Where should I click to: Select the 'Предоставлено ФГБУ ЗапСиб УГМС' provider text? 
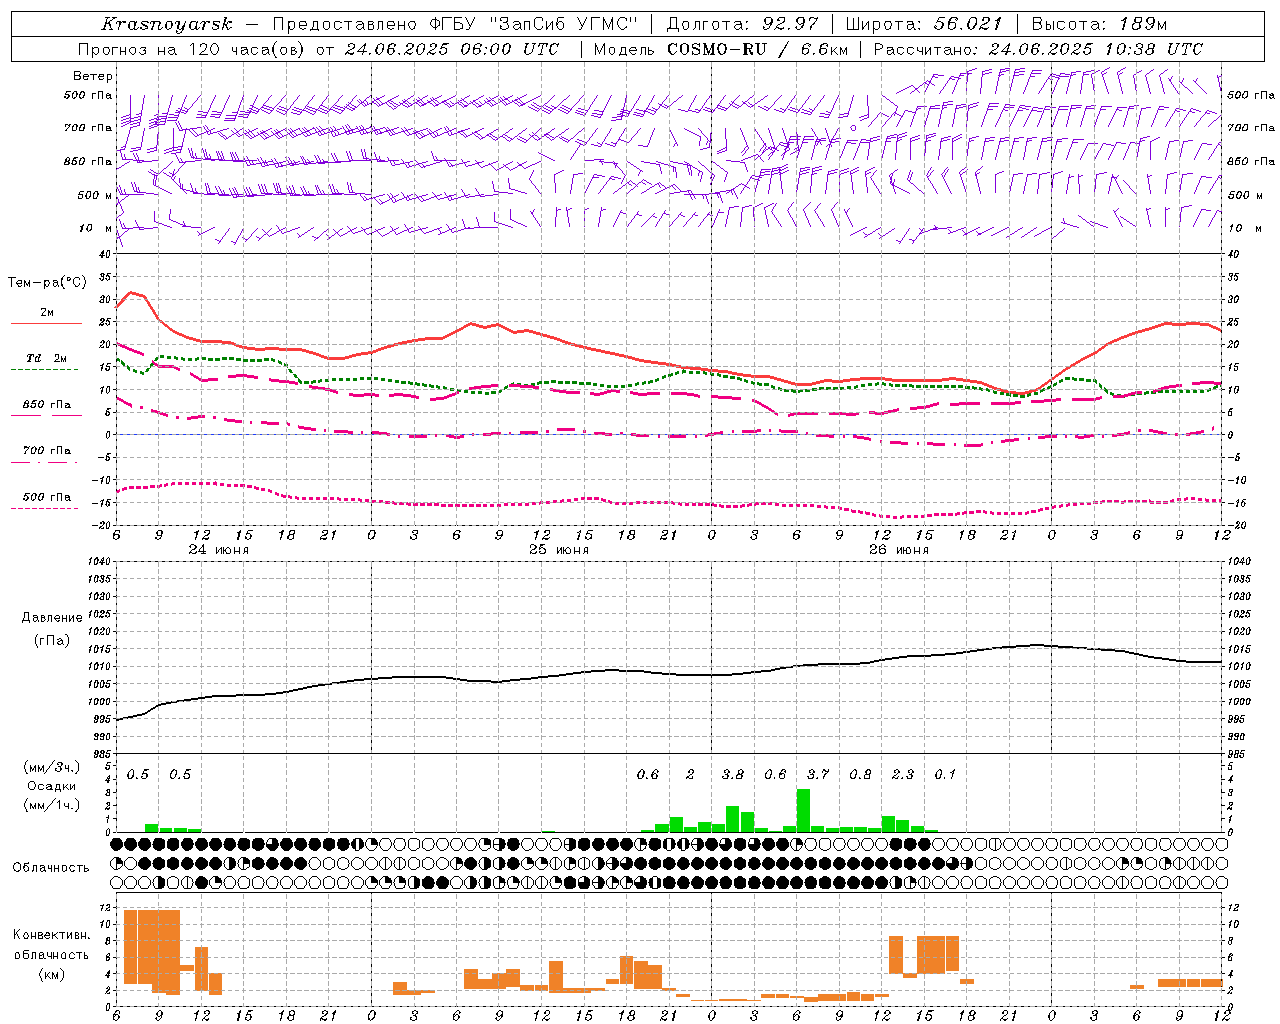tap(454, 24)
